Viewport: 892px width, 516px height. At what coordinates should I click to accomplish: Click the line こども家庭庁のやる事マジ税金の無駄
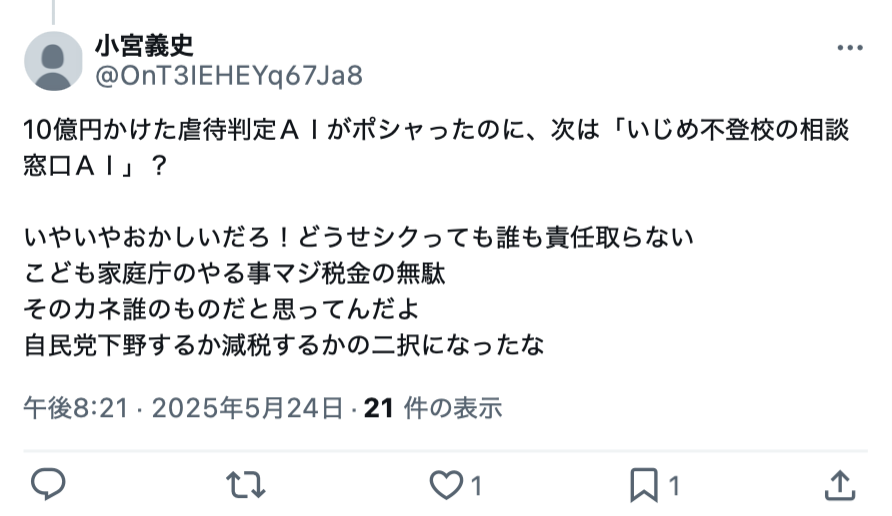234,274
